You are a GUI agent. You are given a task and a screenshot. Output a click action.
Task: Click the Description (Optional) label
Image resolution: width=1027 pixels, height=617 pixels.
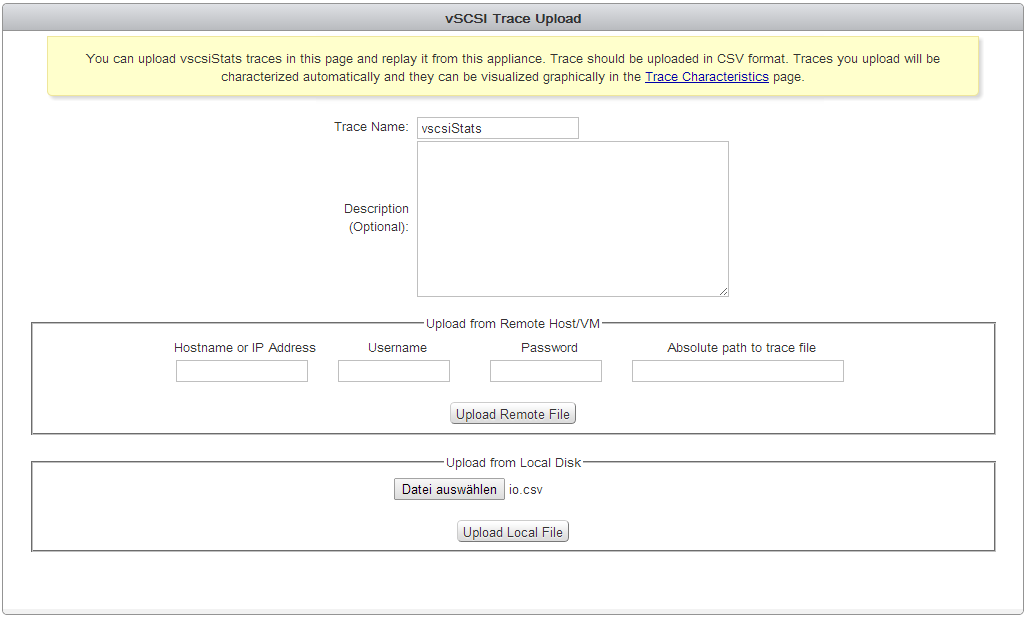coord(376,217)
